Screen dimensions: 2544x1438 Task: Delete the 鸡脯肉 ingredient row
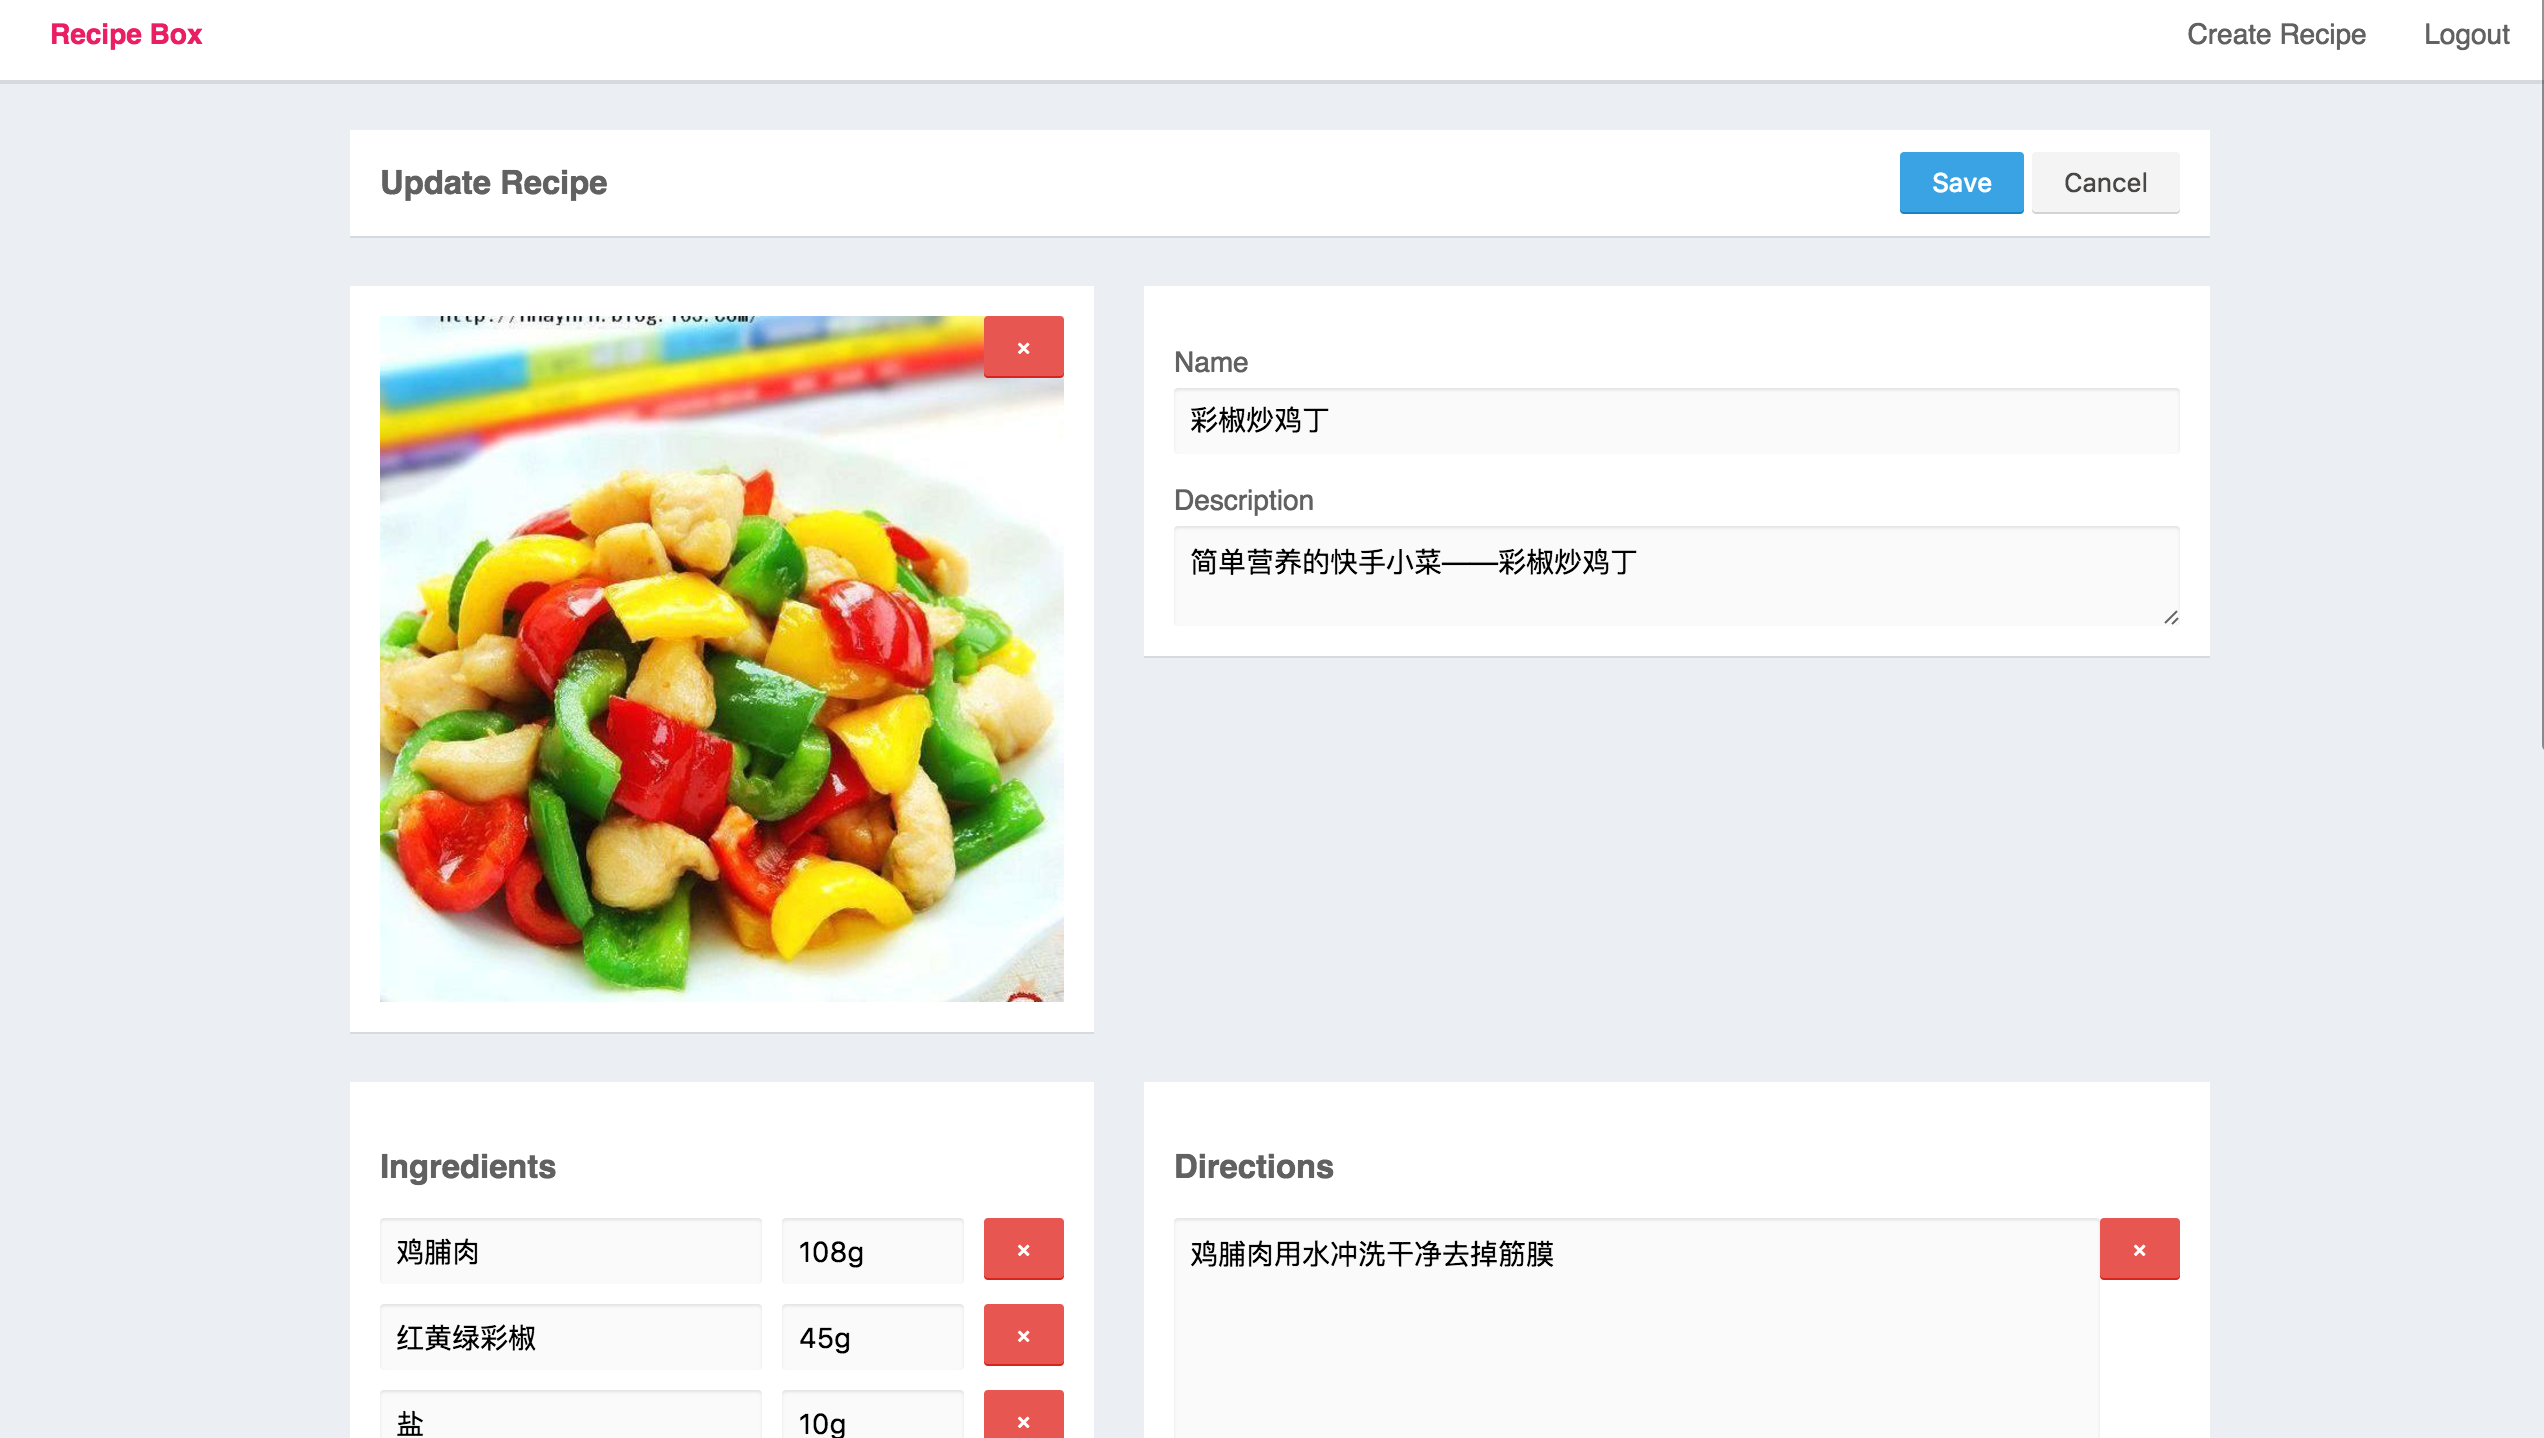1023,1249
